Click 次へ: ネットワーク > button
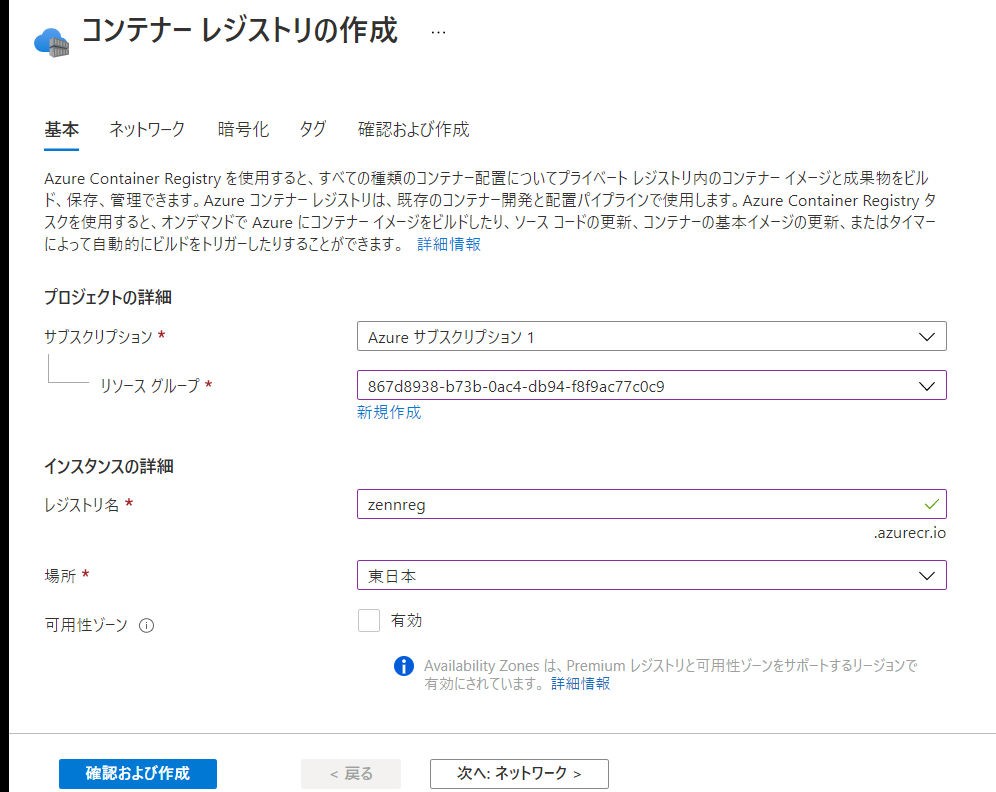996x792 pixels. click(519, 774)
